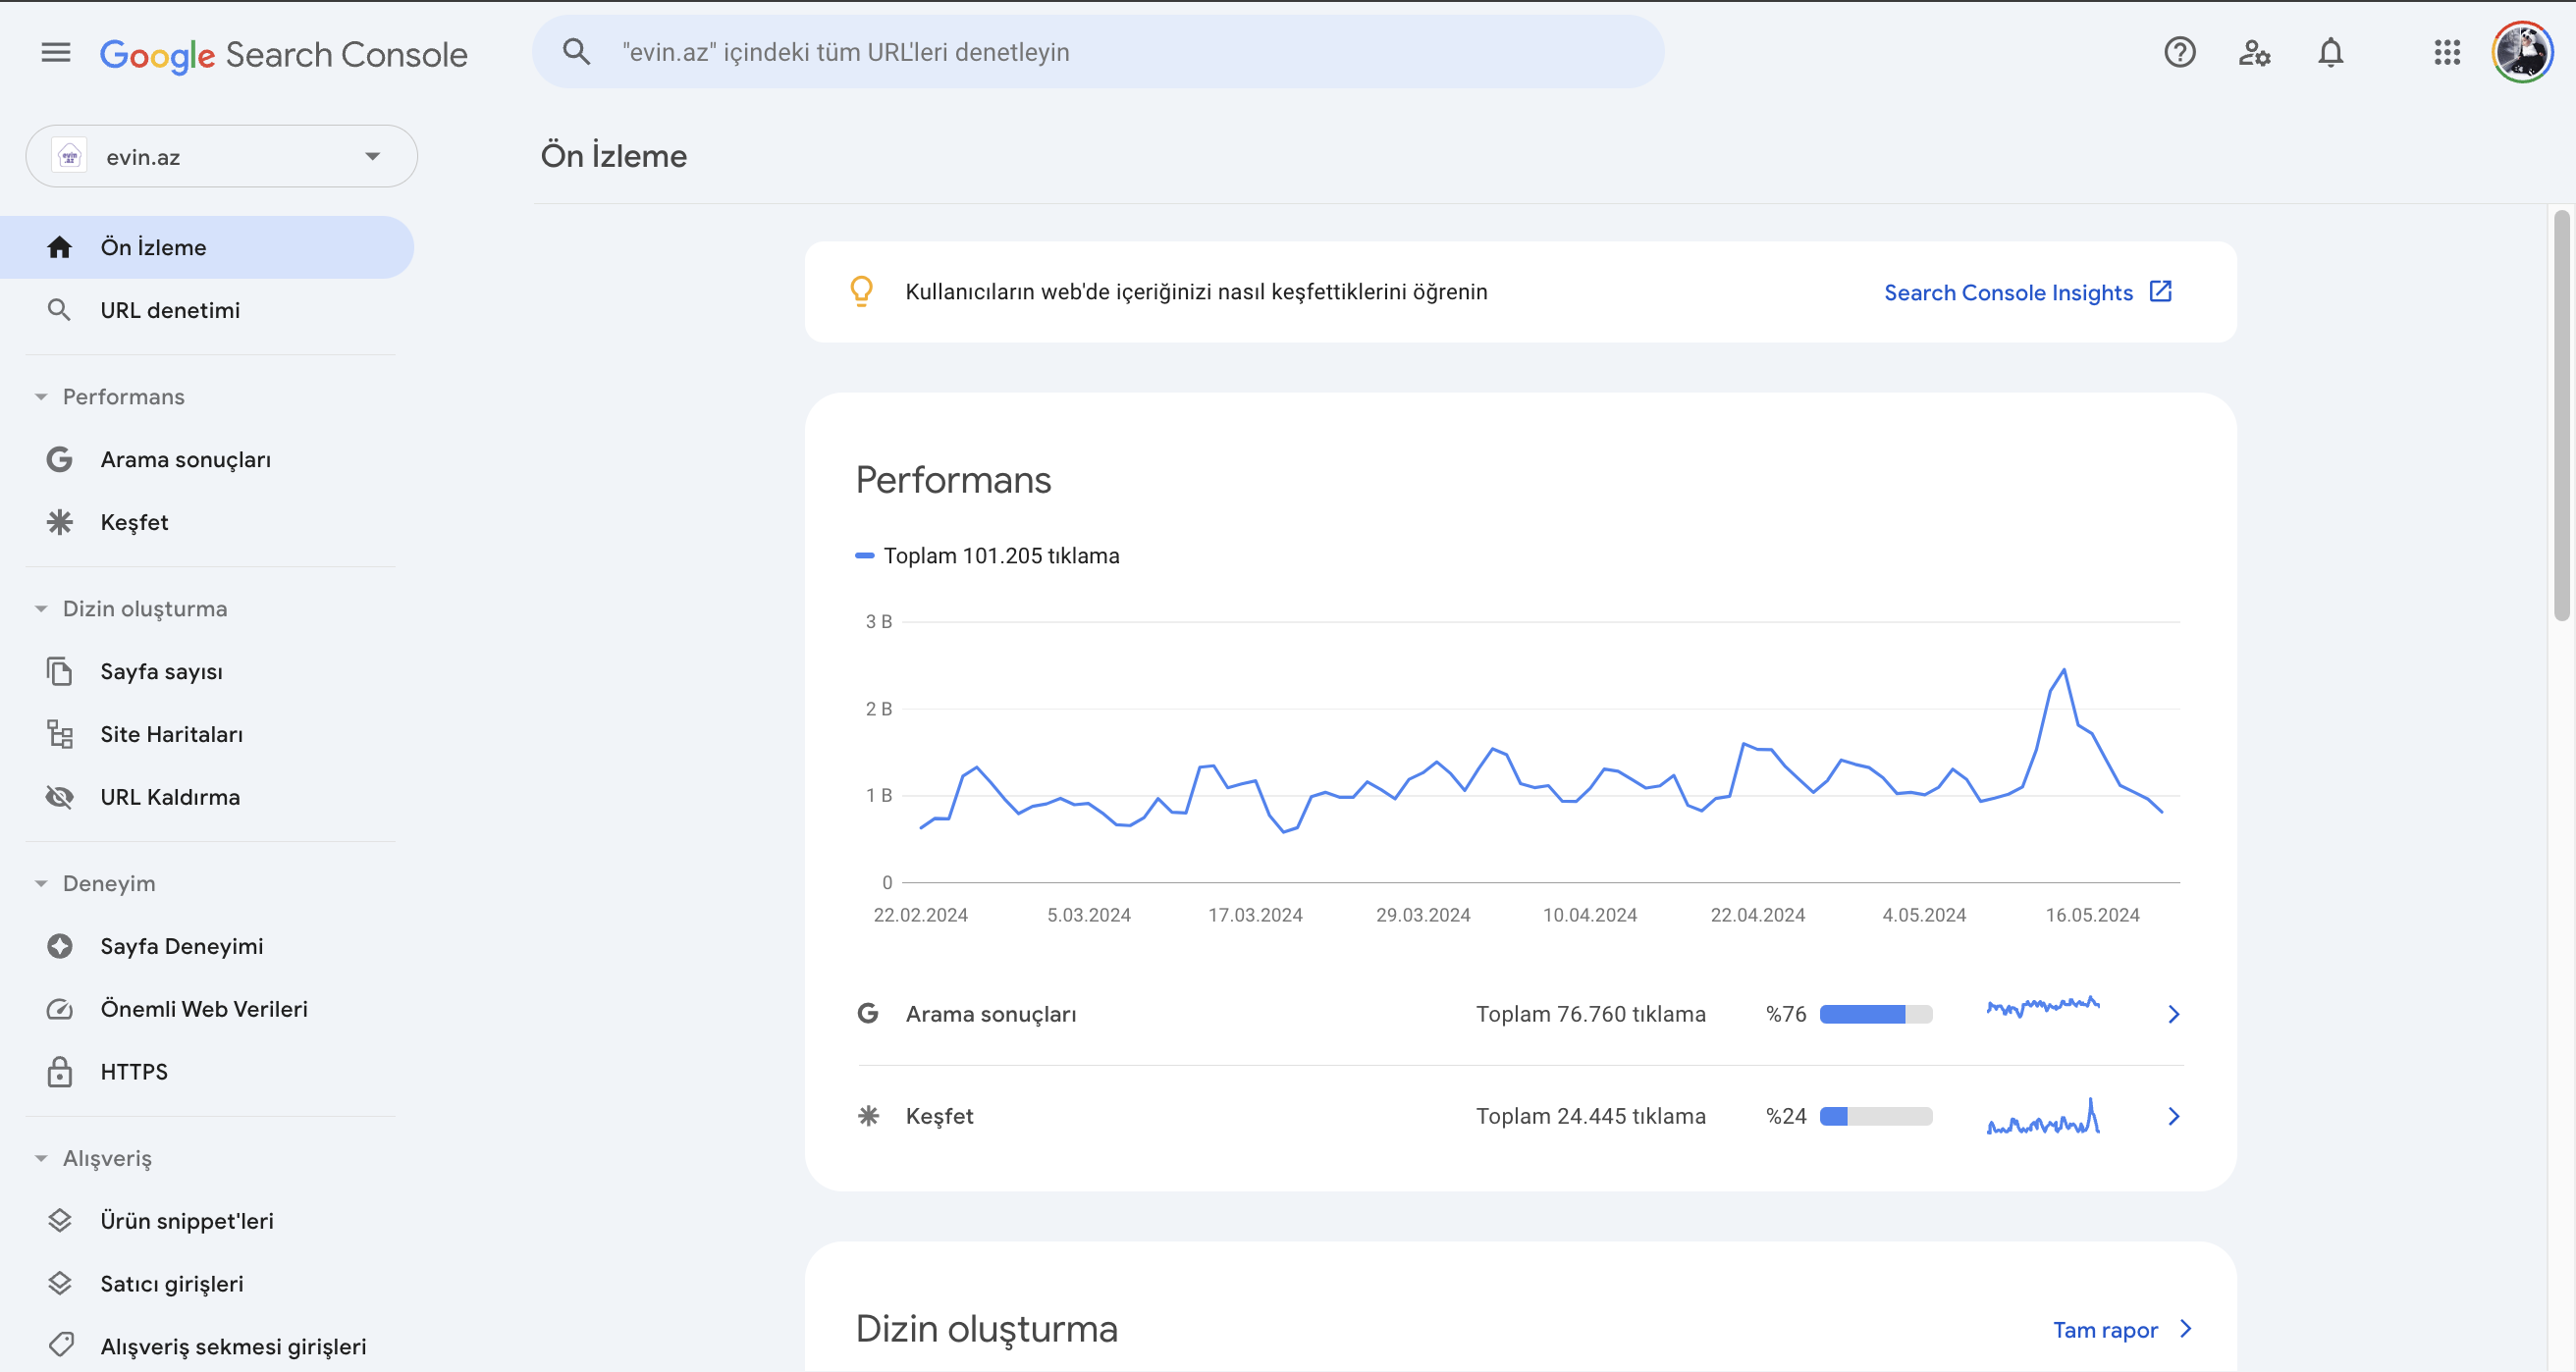Click the sitemap icon beside Site Haritaları
This screenshot has width=2576, height=1372.
(x=60, y=734)
